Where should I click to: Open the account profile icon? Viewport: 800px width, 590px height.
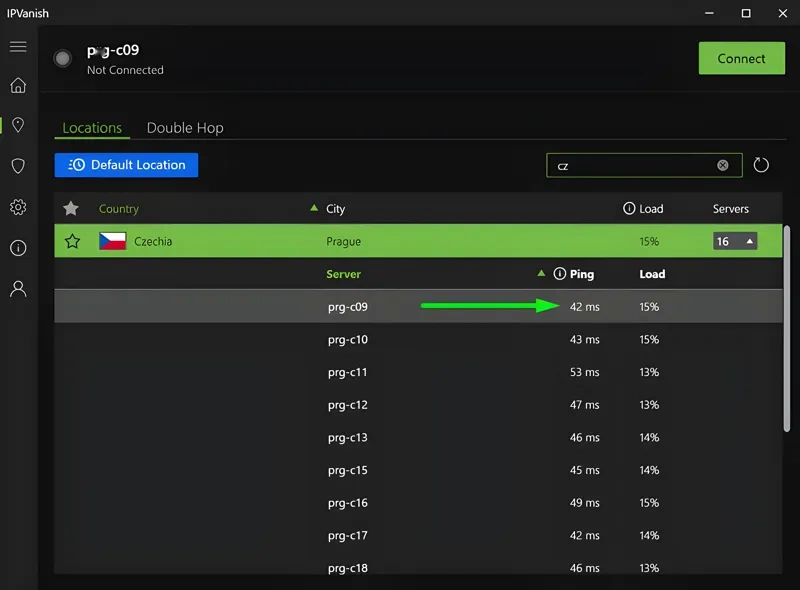click(18, 289)
